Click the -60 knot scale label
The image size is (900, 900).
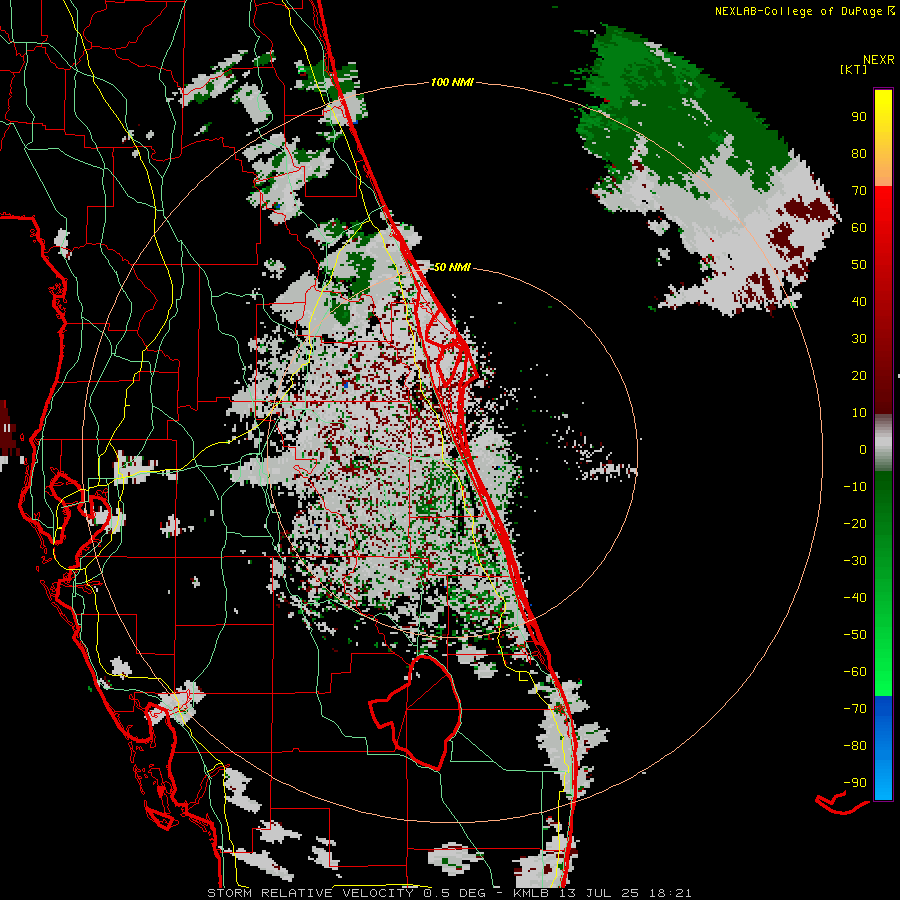click(x=855, y=672)
